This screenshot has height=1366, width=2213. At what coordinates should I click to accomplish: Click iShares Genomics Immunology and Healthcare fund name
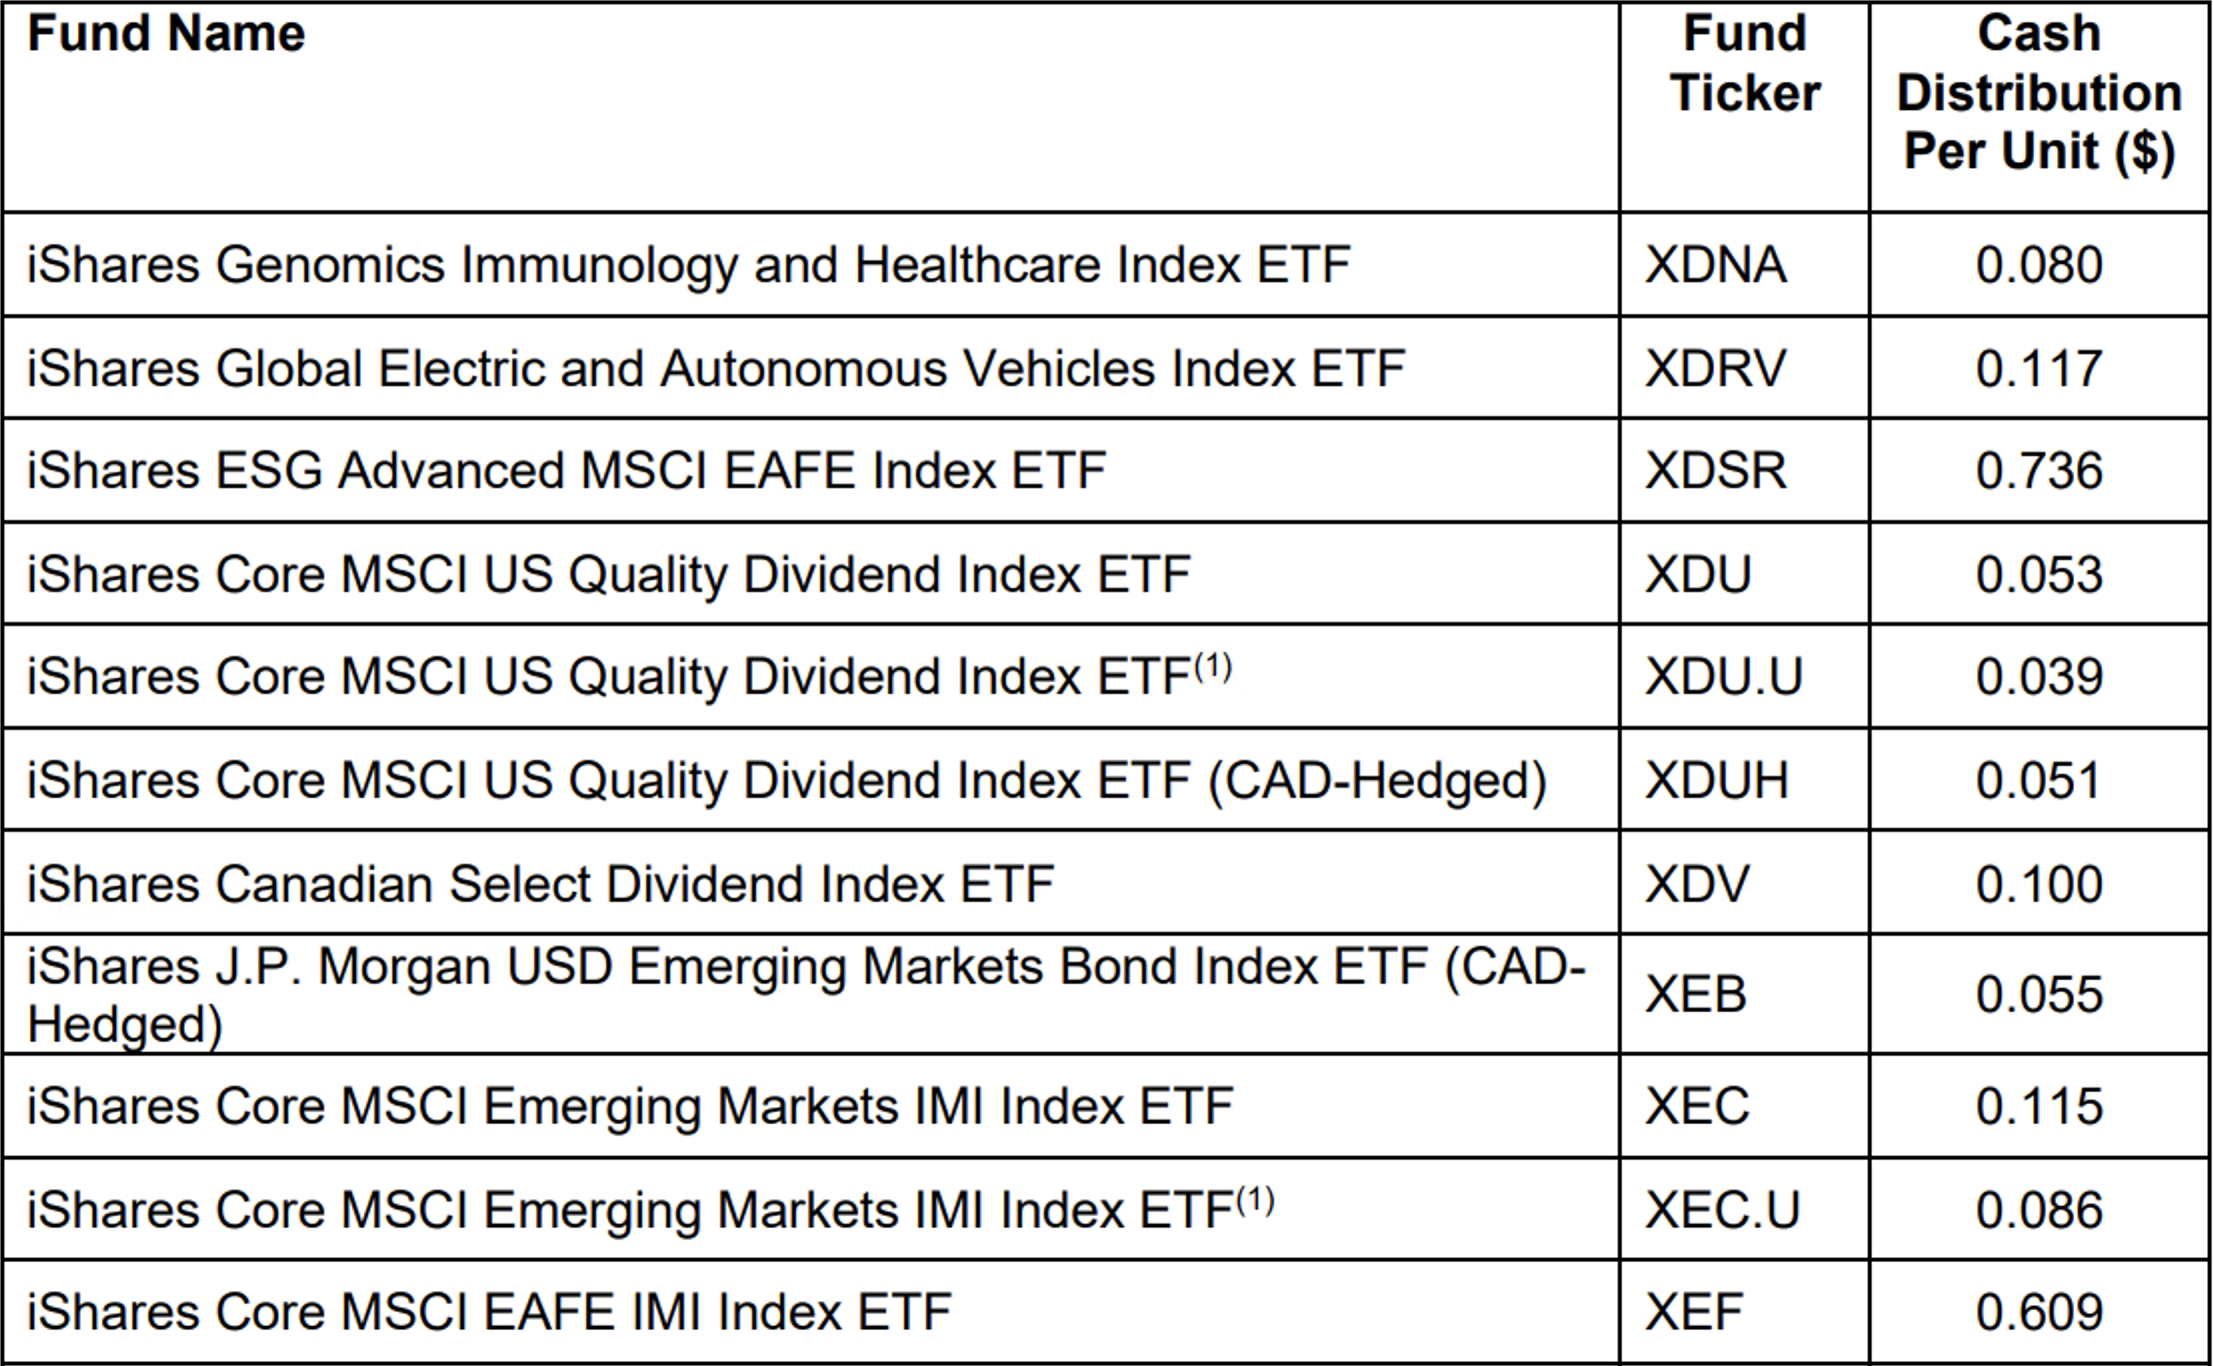(688, 266)
